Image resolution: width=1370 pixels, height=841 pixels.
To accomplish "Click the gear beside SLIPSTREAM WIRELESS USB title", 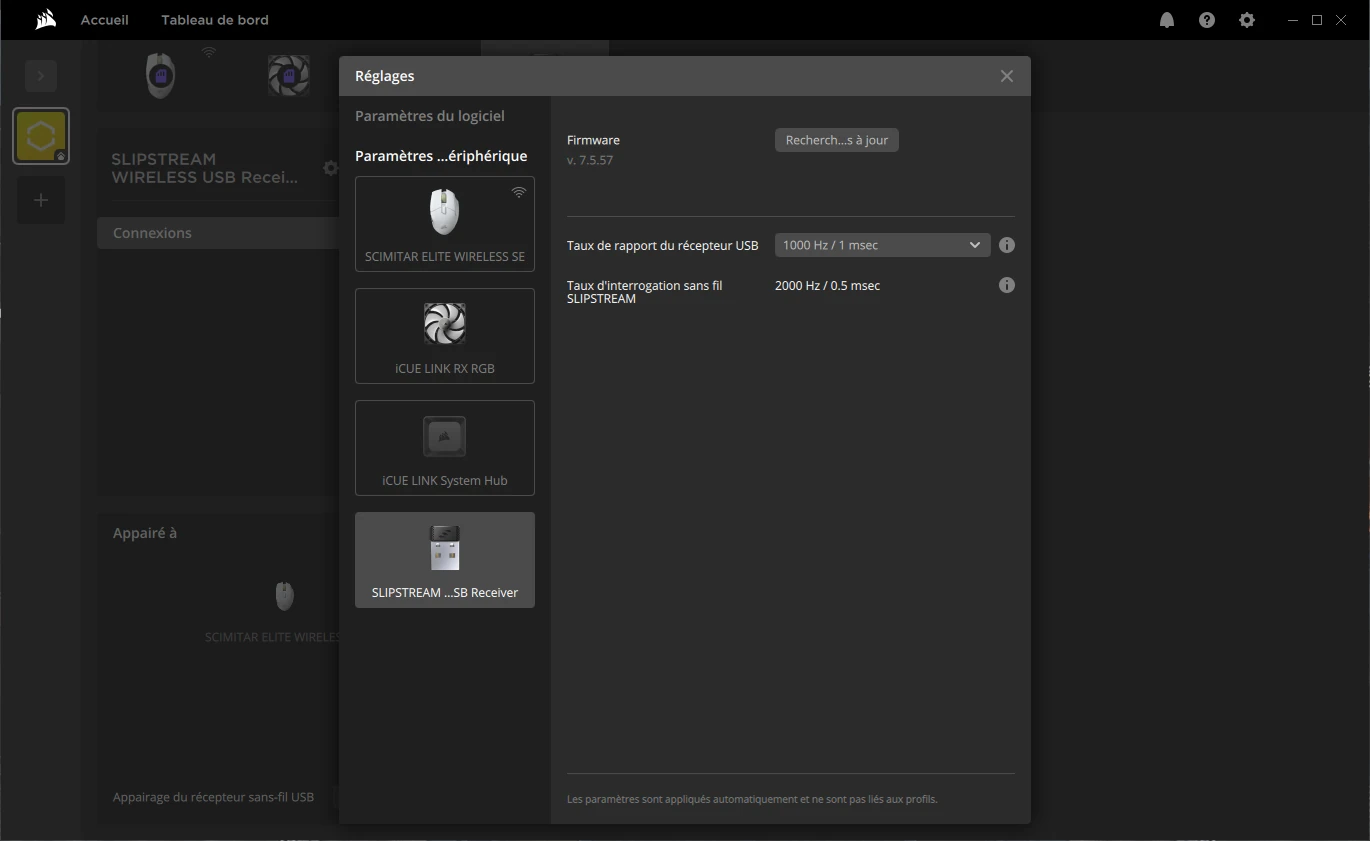I will 330,168.
